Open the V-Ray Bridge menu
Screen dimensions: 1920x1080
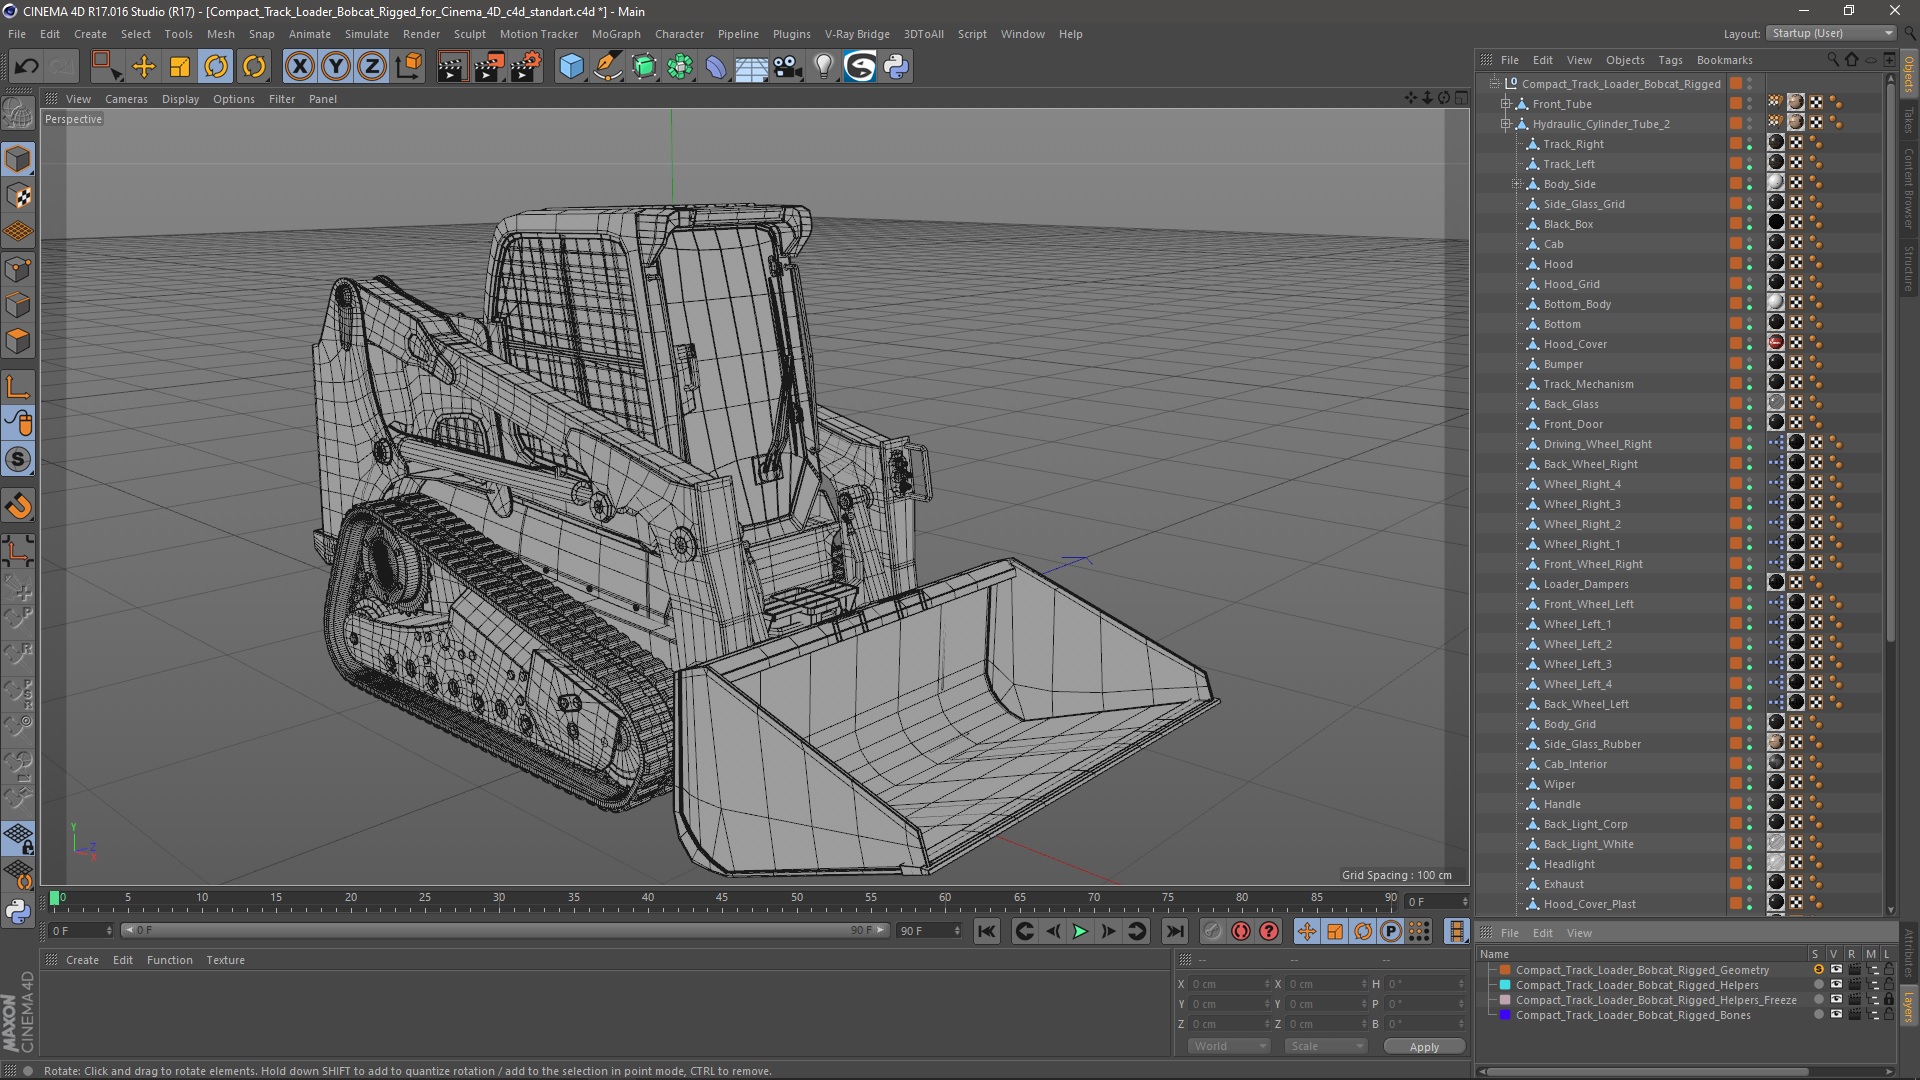(857, 34)
